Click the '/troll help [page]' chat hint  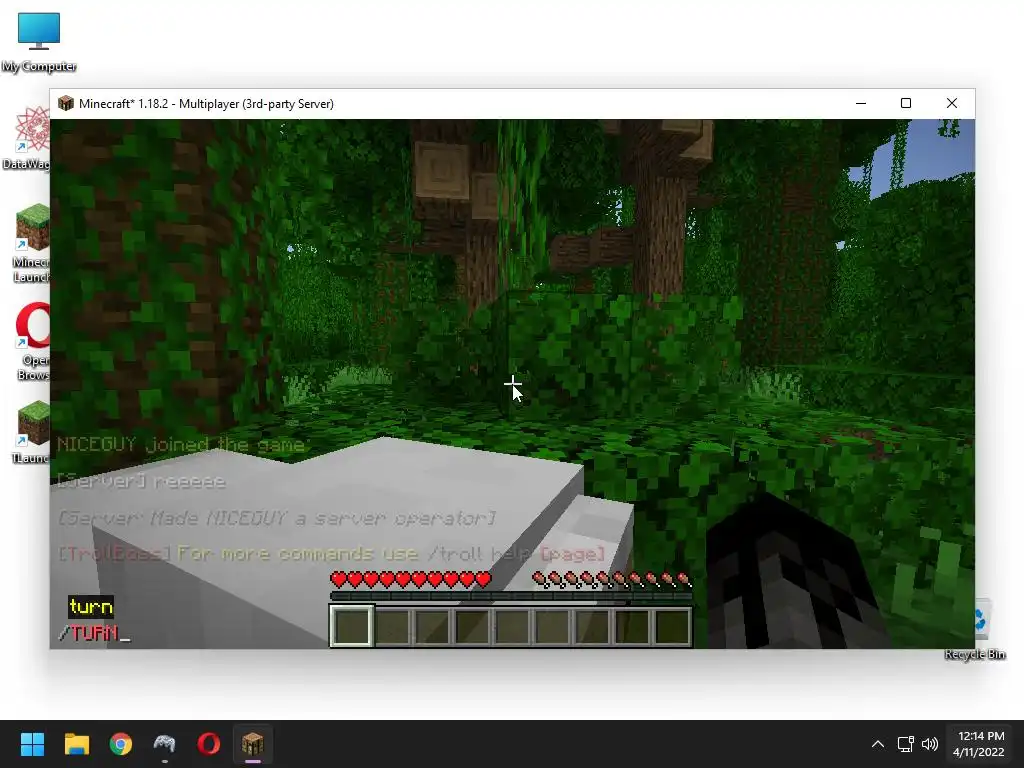(516, 554)
